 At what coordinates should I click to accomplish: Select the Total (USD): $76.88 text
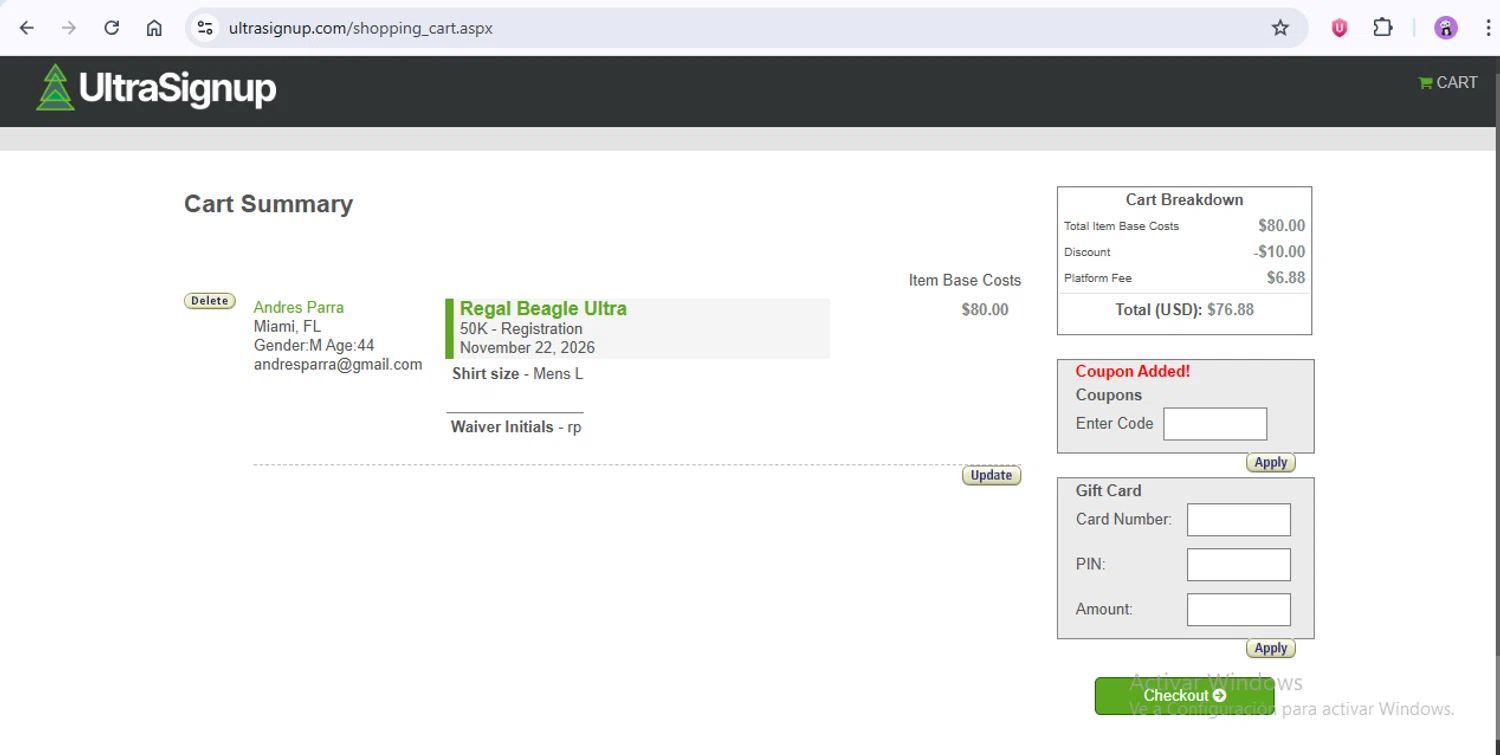click(1184, 310)
